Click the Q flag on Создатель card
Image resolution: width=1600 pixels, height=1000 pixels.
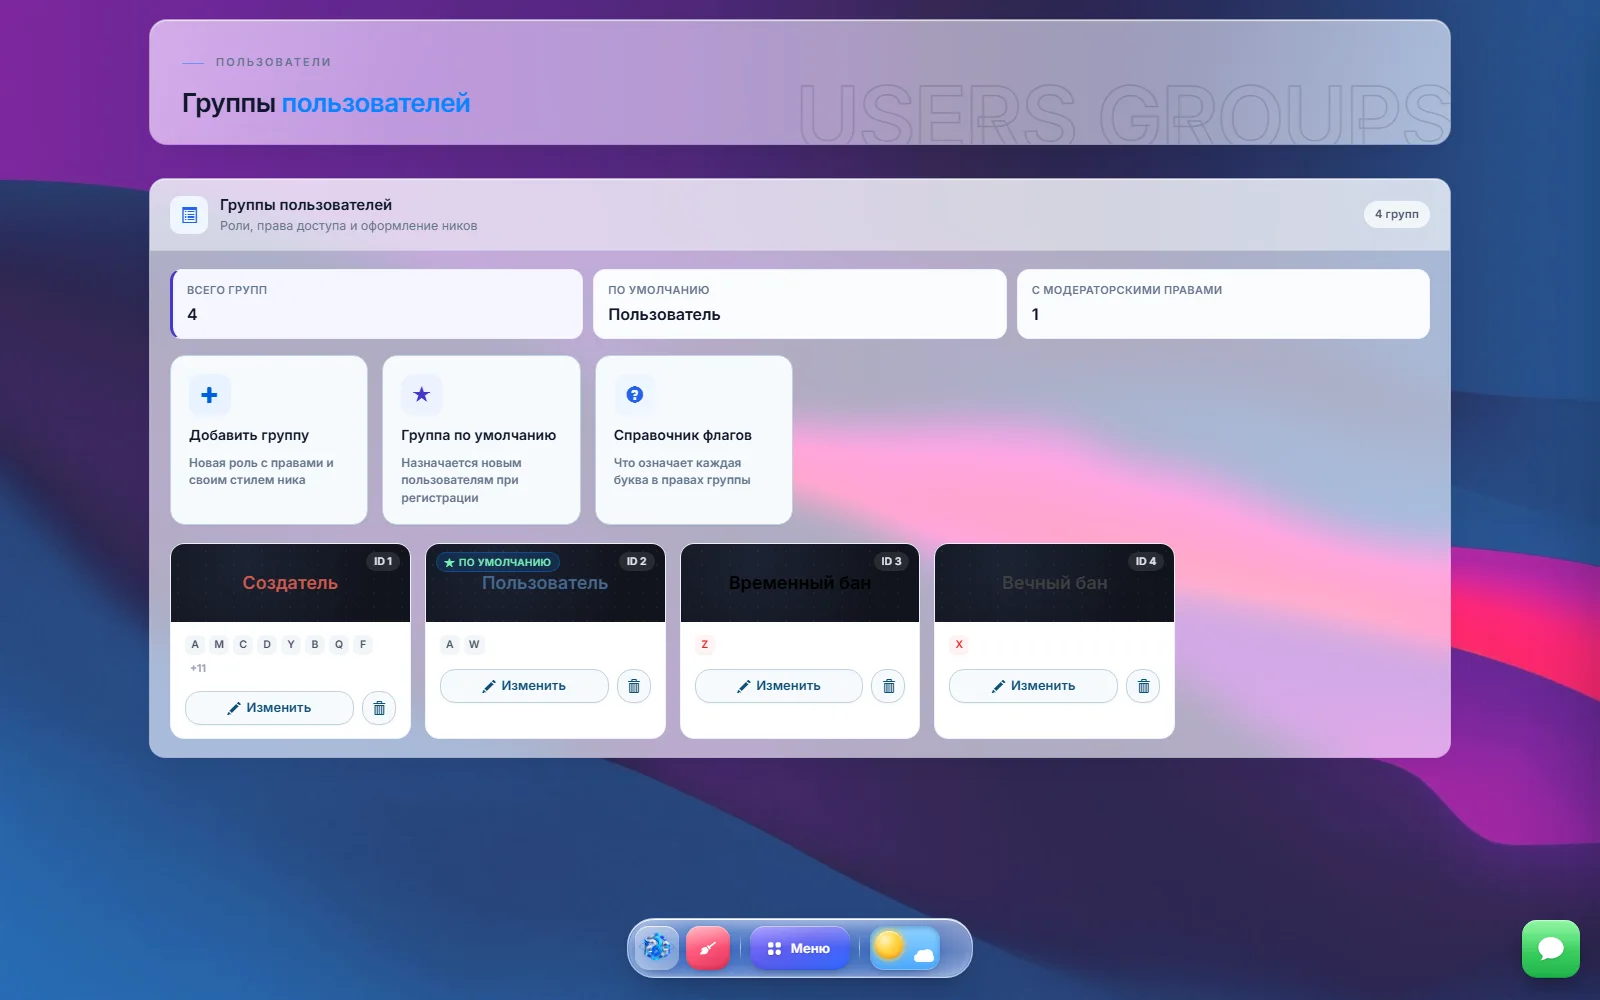coord(339,644)
